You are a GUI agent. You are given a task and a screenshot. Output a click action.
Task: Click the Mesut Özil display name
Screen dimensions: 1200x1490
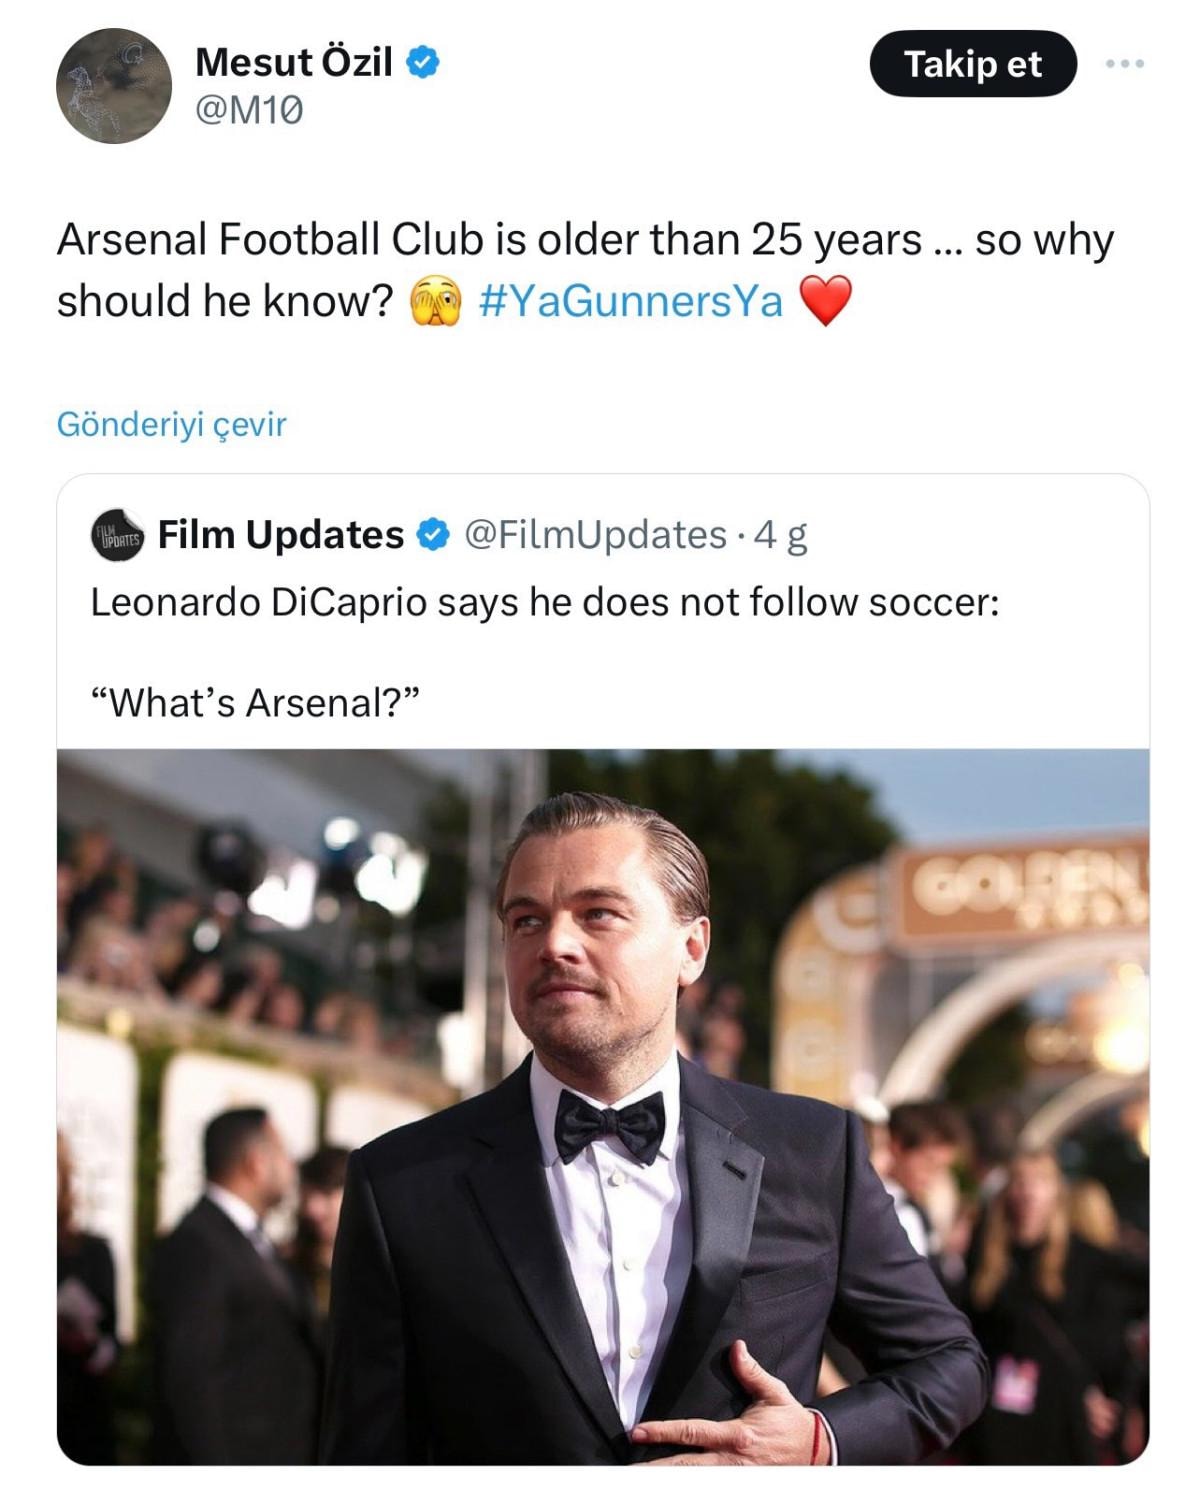(293, 62)
